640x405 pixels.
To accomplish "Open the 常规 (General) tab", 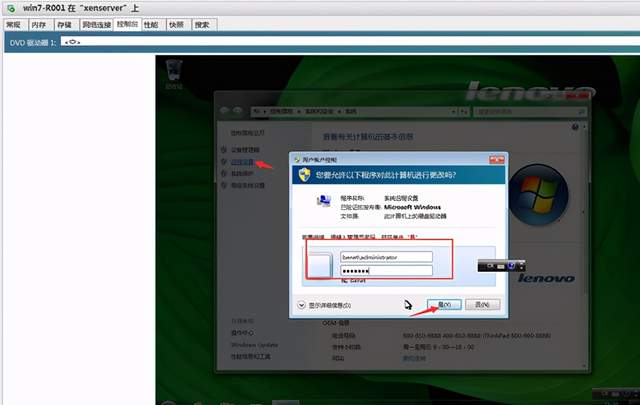I will [x=14, y=25].
